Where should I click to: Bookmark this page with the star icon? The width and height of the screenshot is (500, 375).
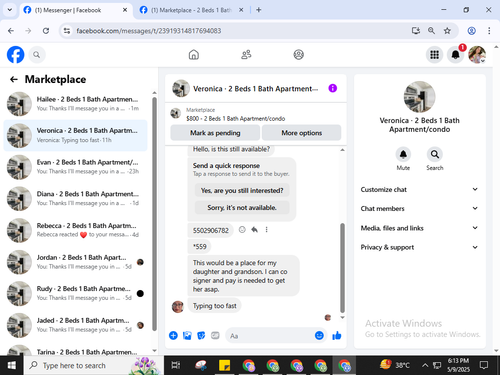click(x=447, y=31)
